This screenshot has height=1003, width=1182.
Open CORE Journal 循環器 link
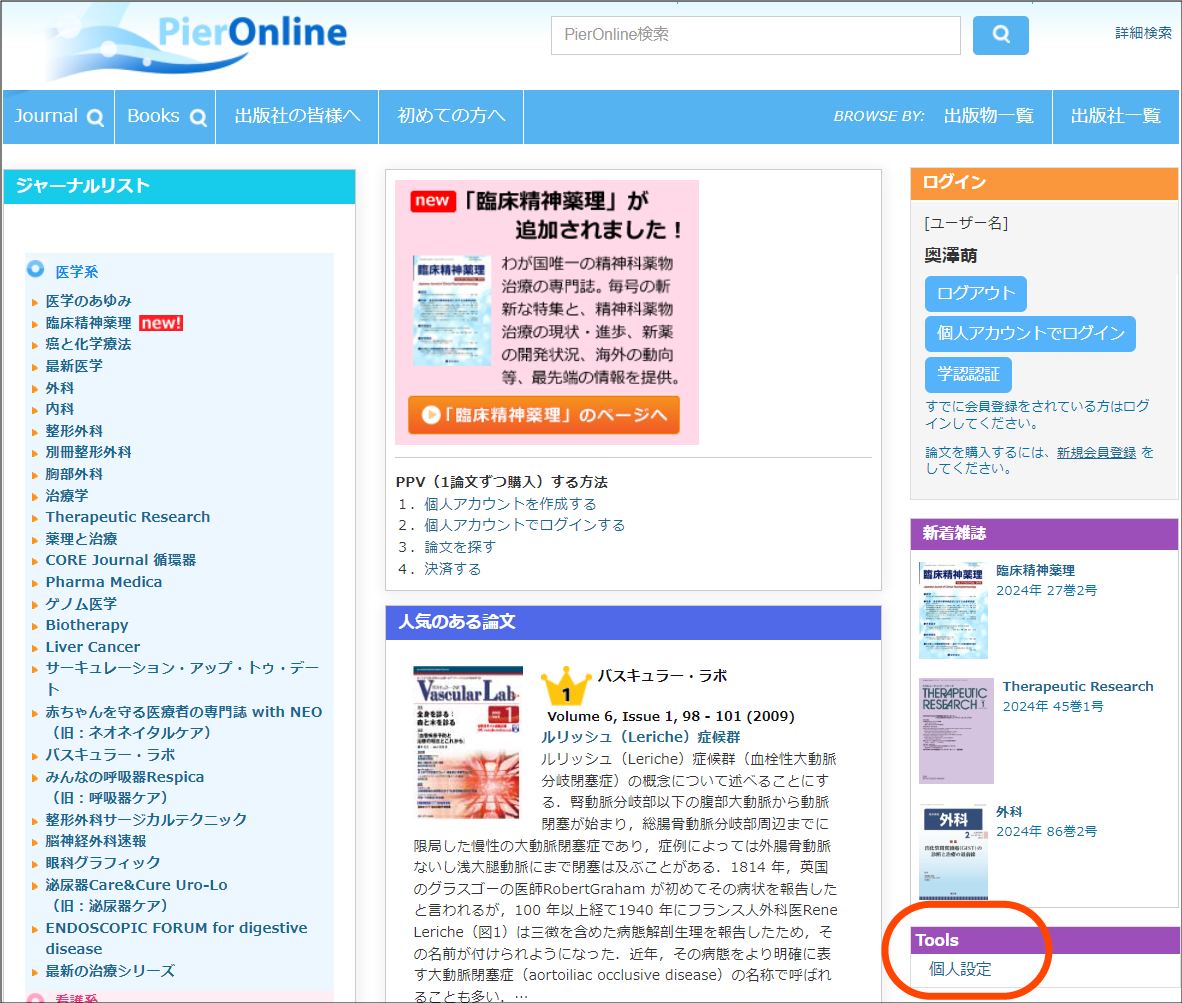(x=121, y=560)
